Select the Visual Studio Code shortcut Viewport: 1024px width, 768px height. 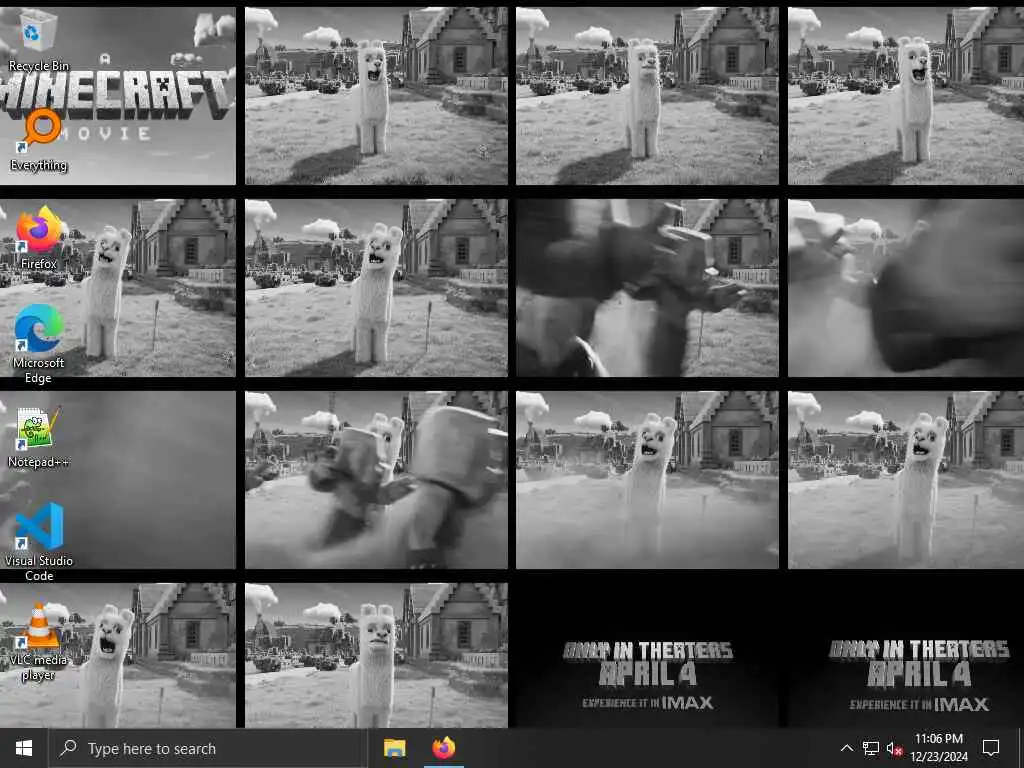pyautogui.click(x=39, y=541)
